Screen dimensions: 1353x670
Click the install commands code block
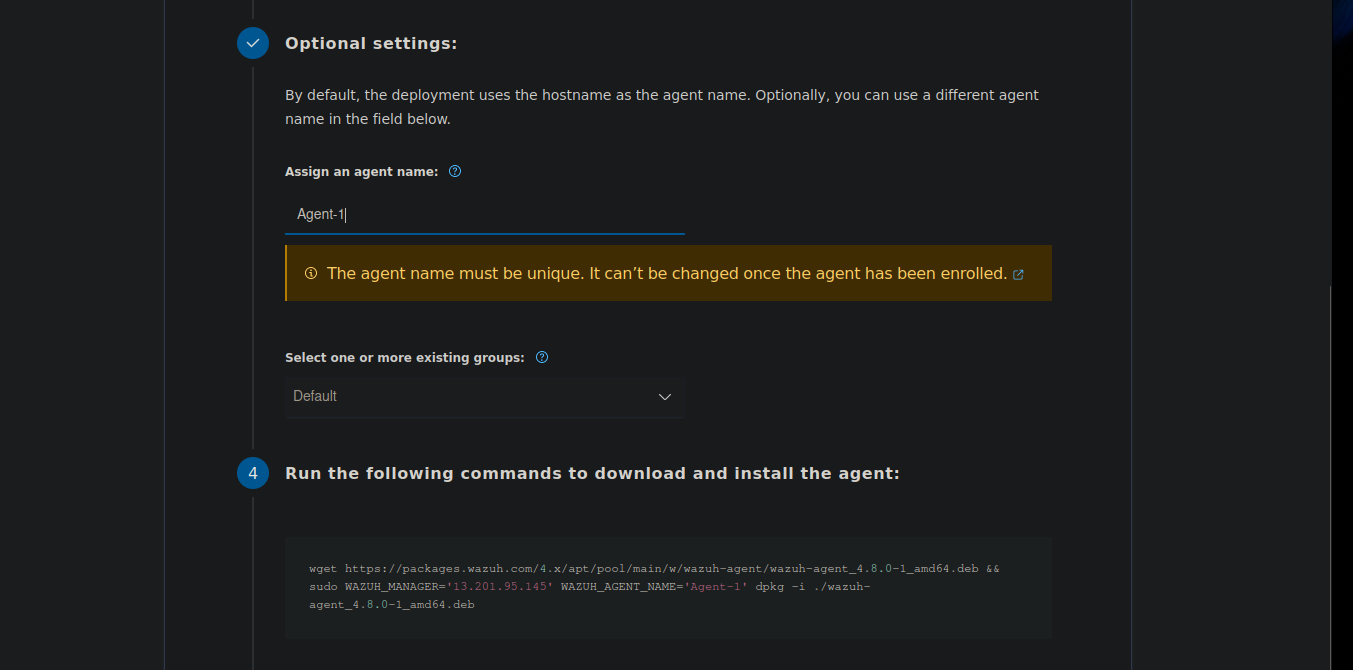click(668, 588)
